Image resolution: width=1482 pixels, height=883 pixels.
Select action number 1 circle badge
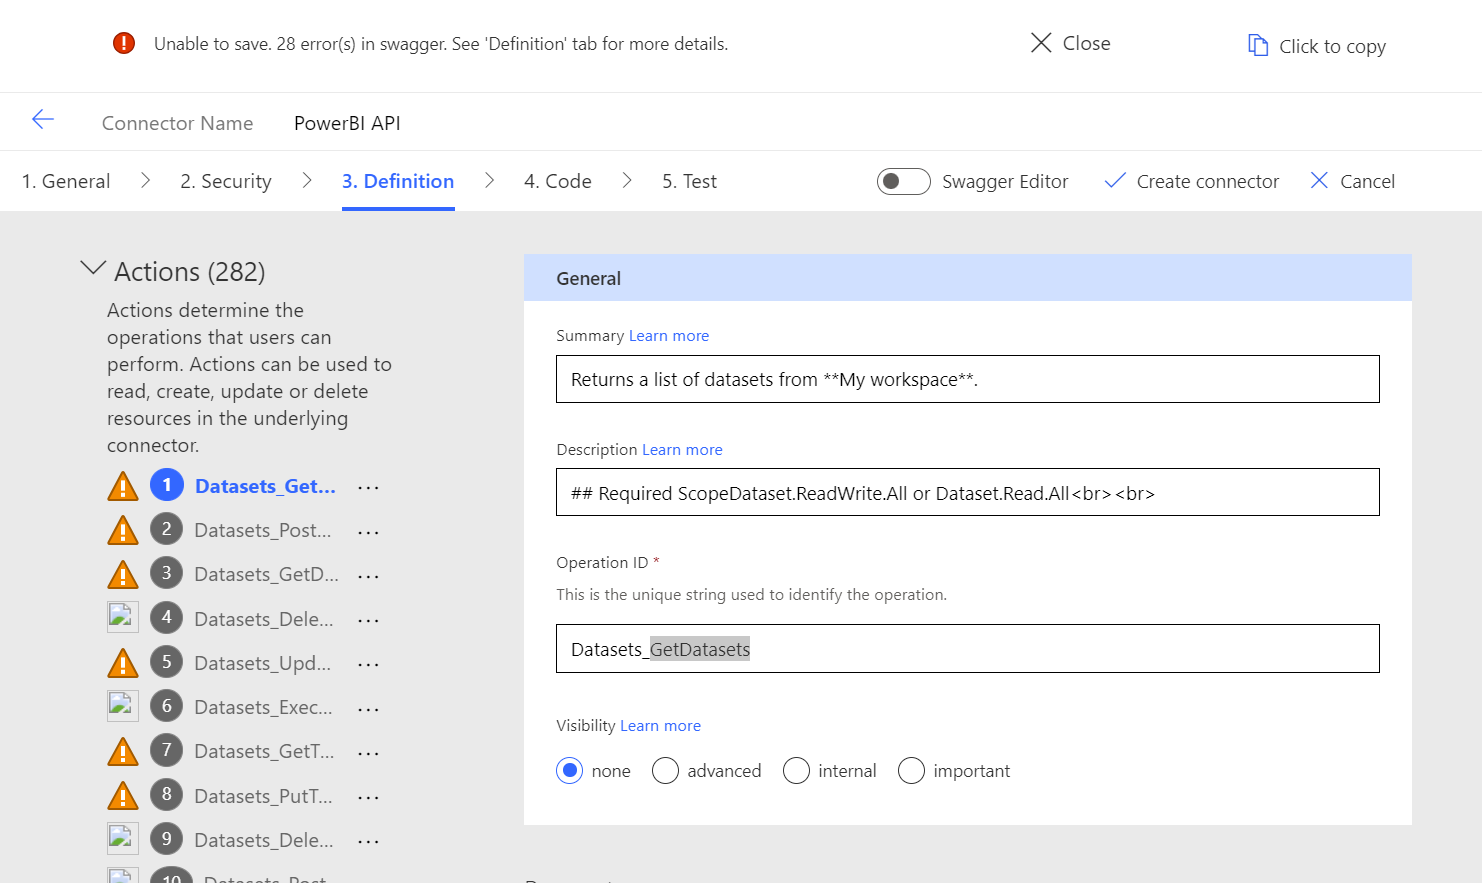167,485
